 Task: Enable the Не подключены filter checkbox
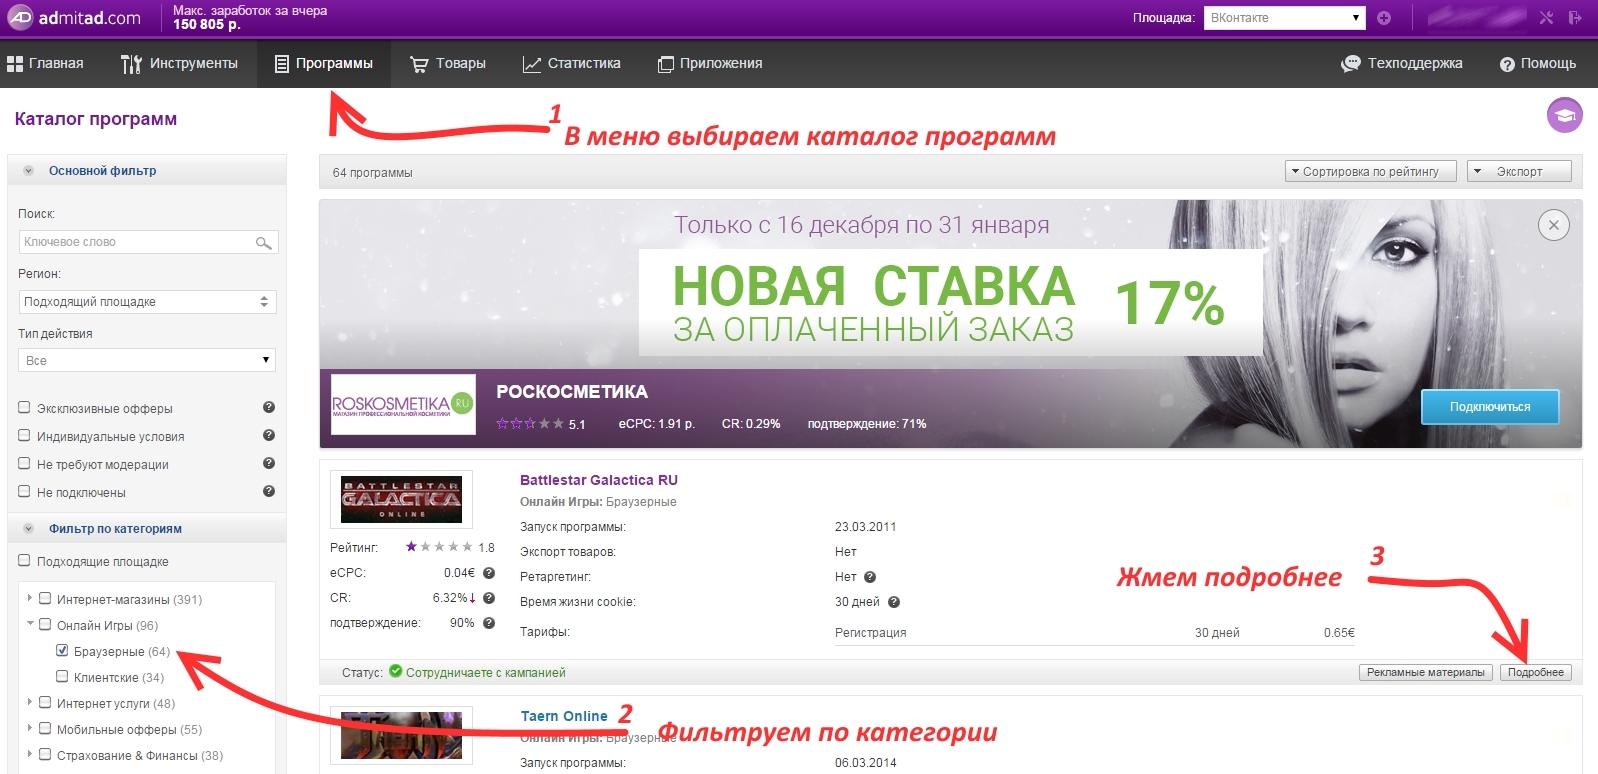24,491
